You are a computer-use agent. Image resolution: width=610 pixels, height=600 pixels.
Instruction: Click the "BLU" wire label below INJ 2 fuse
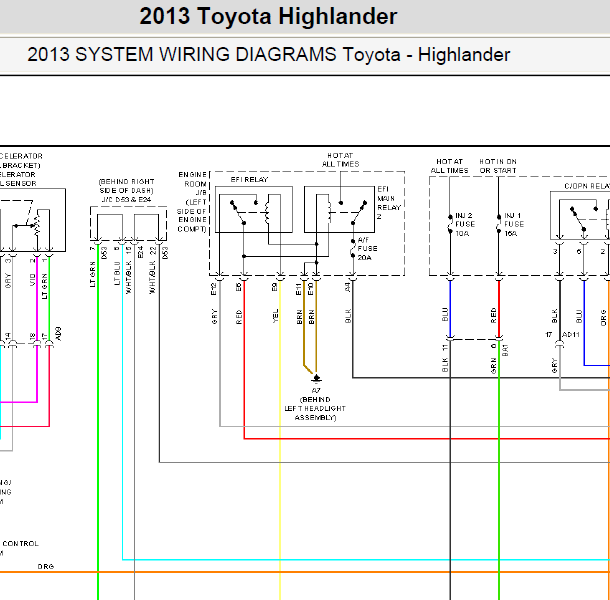coord(445,314)
